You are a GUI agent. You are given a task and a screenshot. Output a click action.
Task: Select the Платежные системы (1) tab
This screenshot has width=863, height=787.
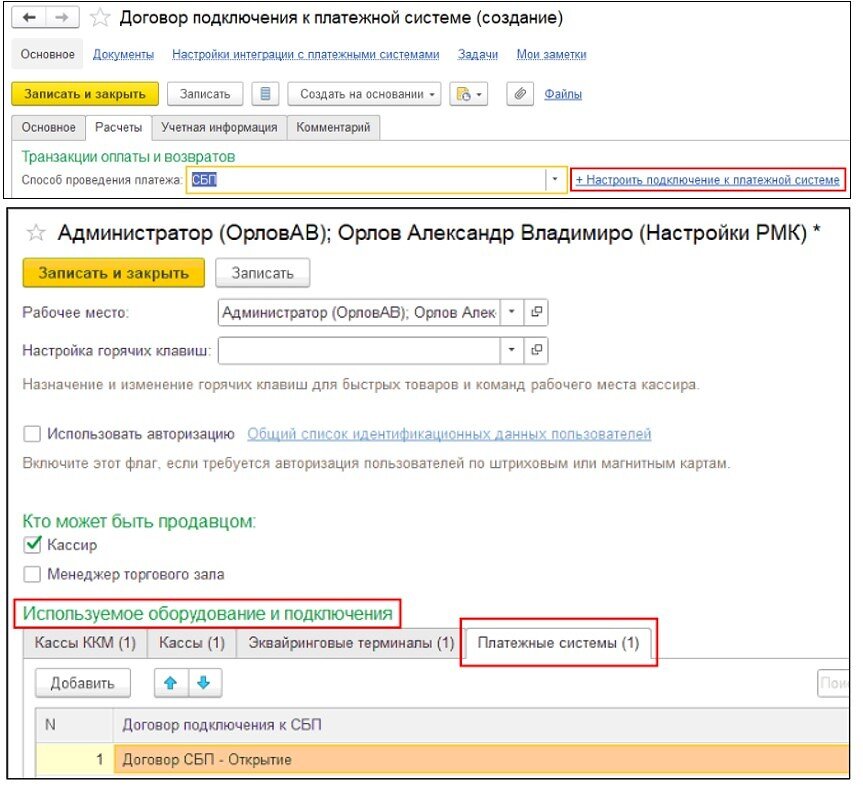pos(558,643)
